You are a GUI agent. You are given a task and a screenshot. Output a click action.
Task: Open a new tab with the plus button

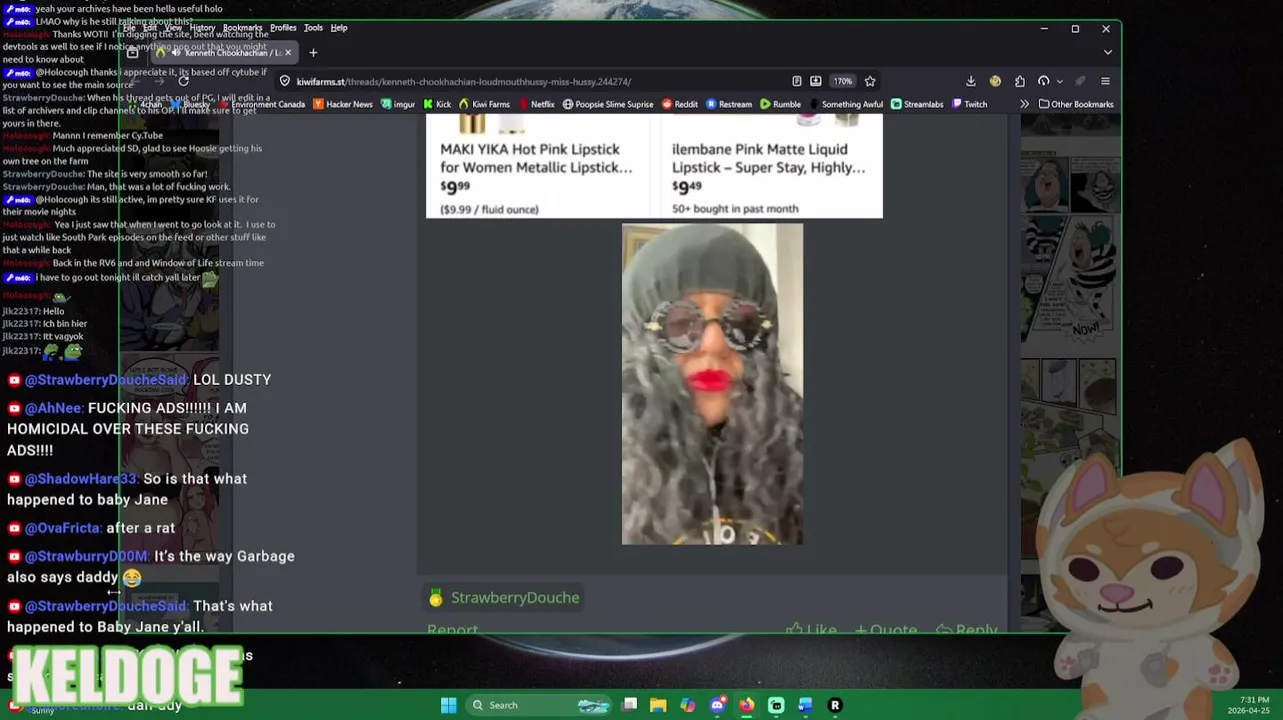click(x=313, y=53)
